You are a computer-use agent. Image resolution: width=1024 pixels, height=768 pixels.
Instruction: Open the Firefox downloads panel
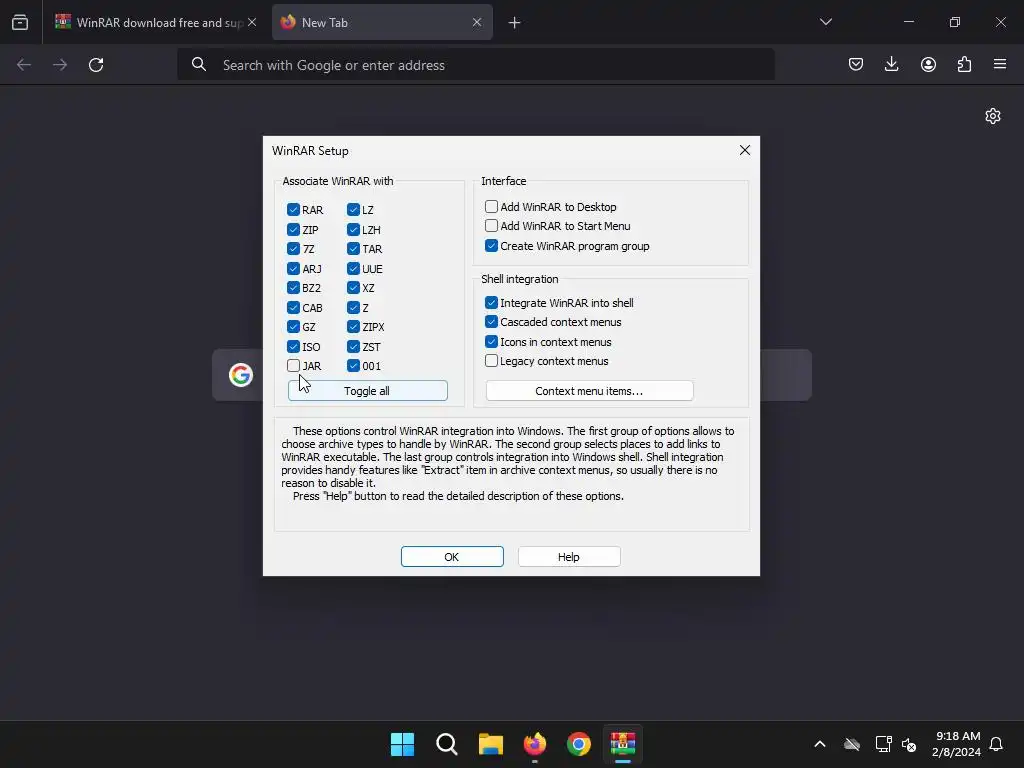[891, 64]
